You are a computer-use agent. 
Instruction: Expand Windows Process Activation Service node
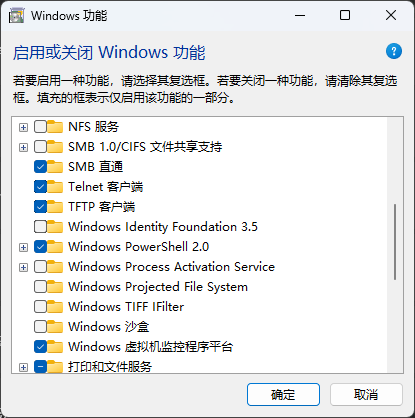click(x=23, y=267)
